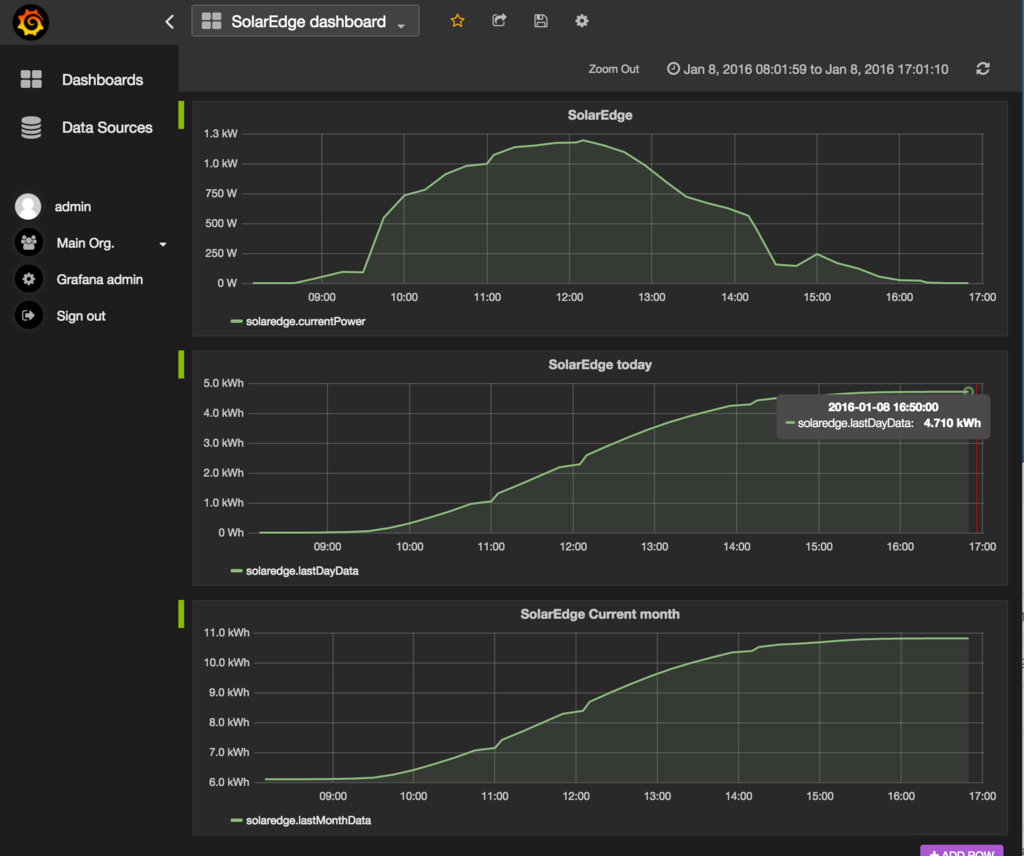Click the Zoom Out time control

613,69
